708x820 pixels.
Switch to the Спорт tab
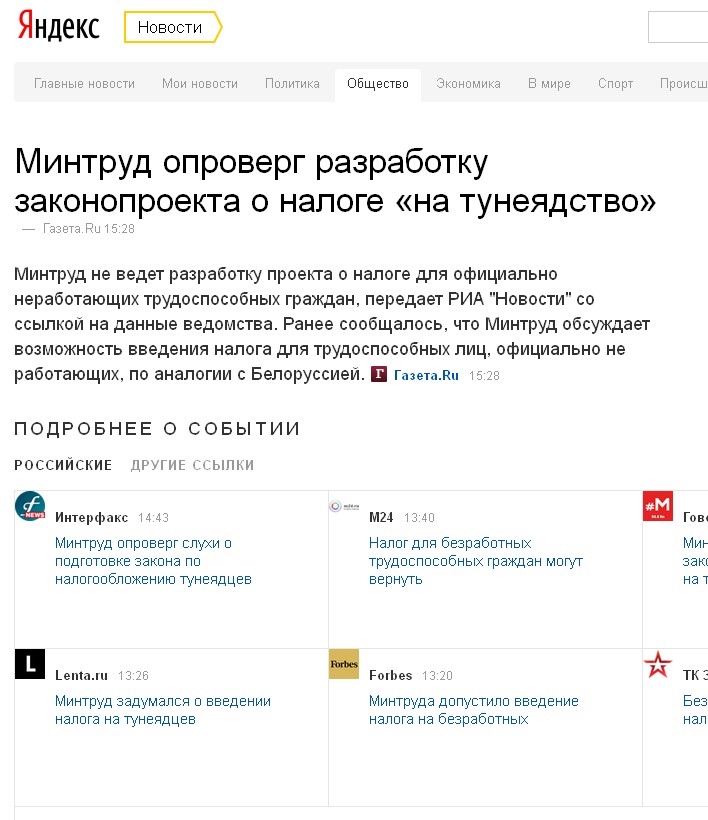tap(615, 84)
